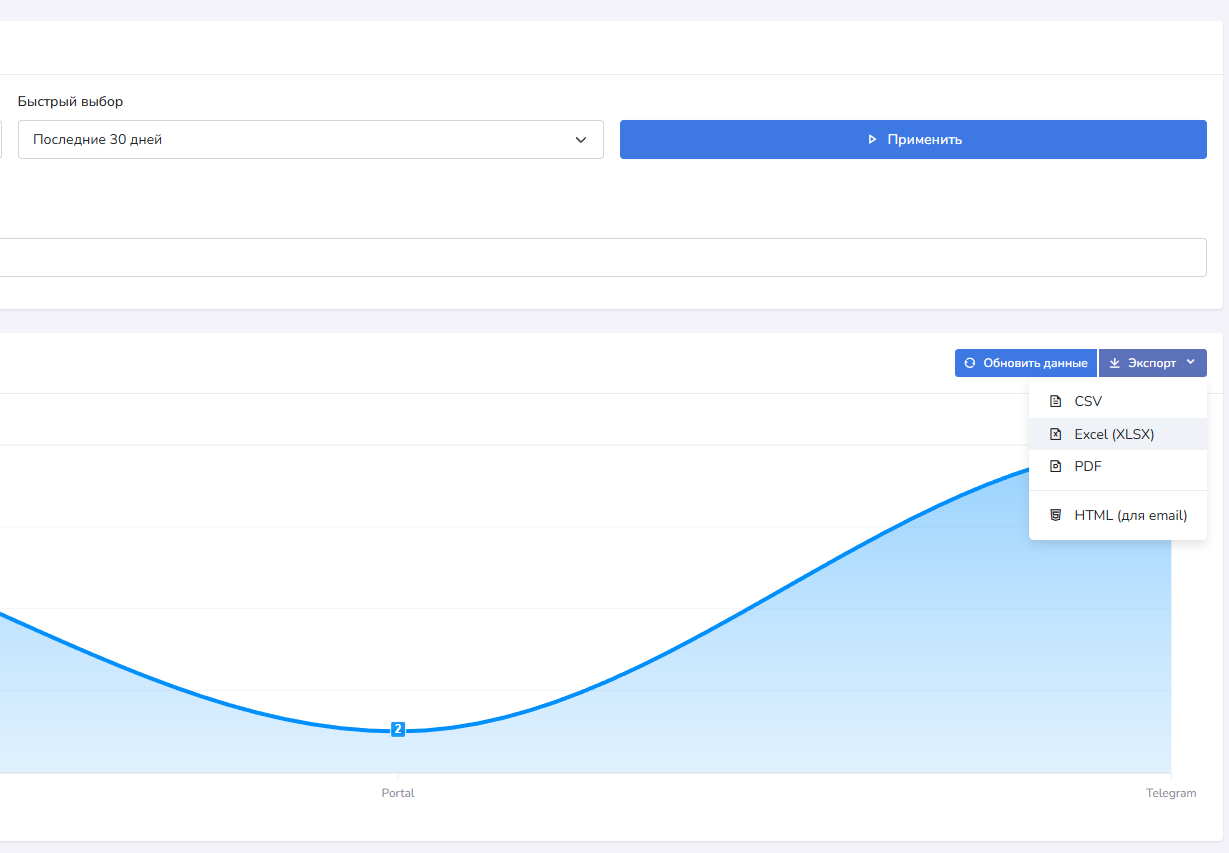
Task: Click the download icon beside Экспорт
Action: click(1114, 363)
